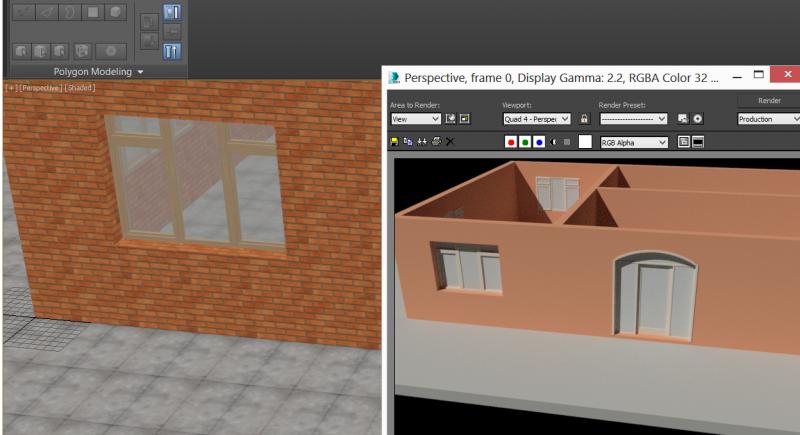Image resolution: width=800 pixels, height=435 pixels.
Task: Select Element sub-object mode in ribbon
Action: (115, 12)
